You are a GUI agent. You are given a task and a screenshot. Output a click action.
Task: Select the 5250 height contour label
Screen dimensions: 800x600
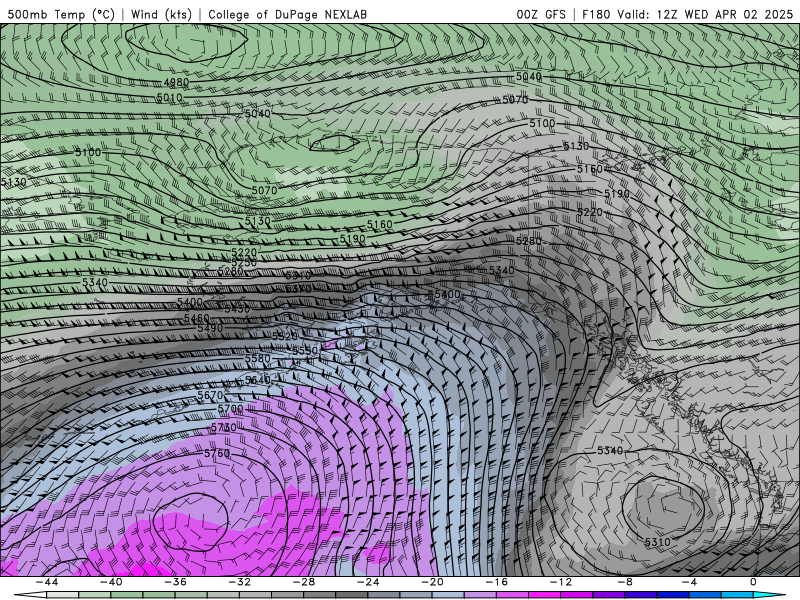click(244, 262)
